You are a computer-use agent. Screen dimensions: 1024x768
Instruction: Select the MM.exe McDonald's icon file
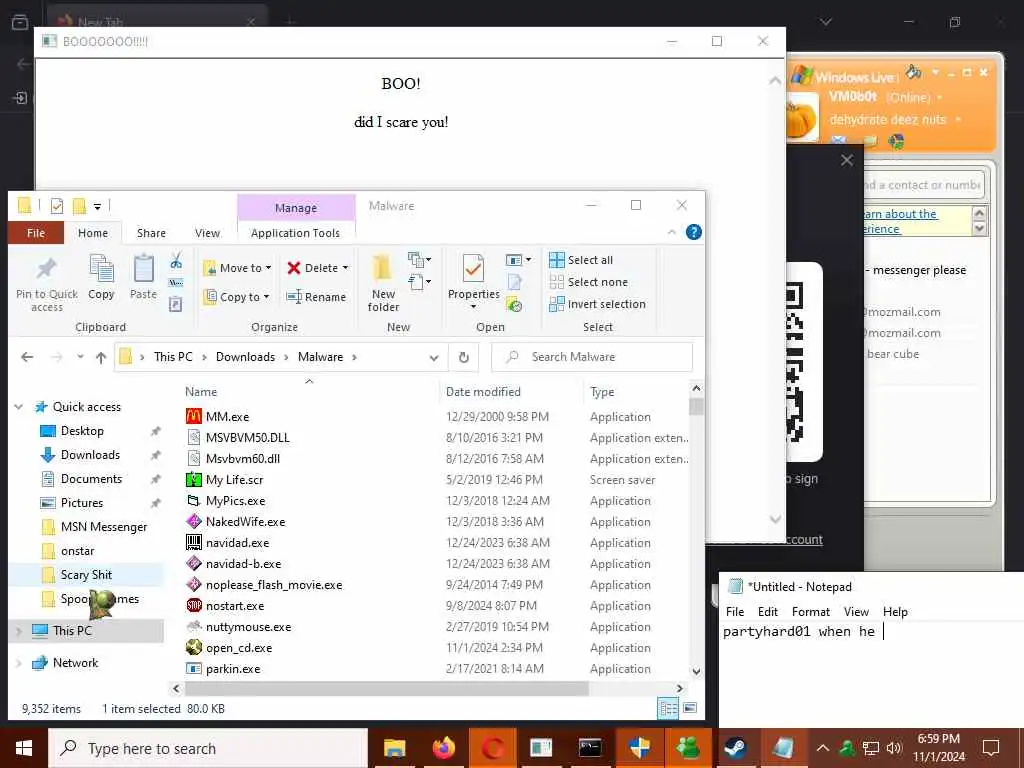pos(193,416)
